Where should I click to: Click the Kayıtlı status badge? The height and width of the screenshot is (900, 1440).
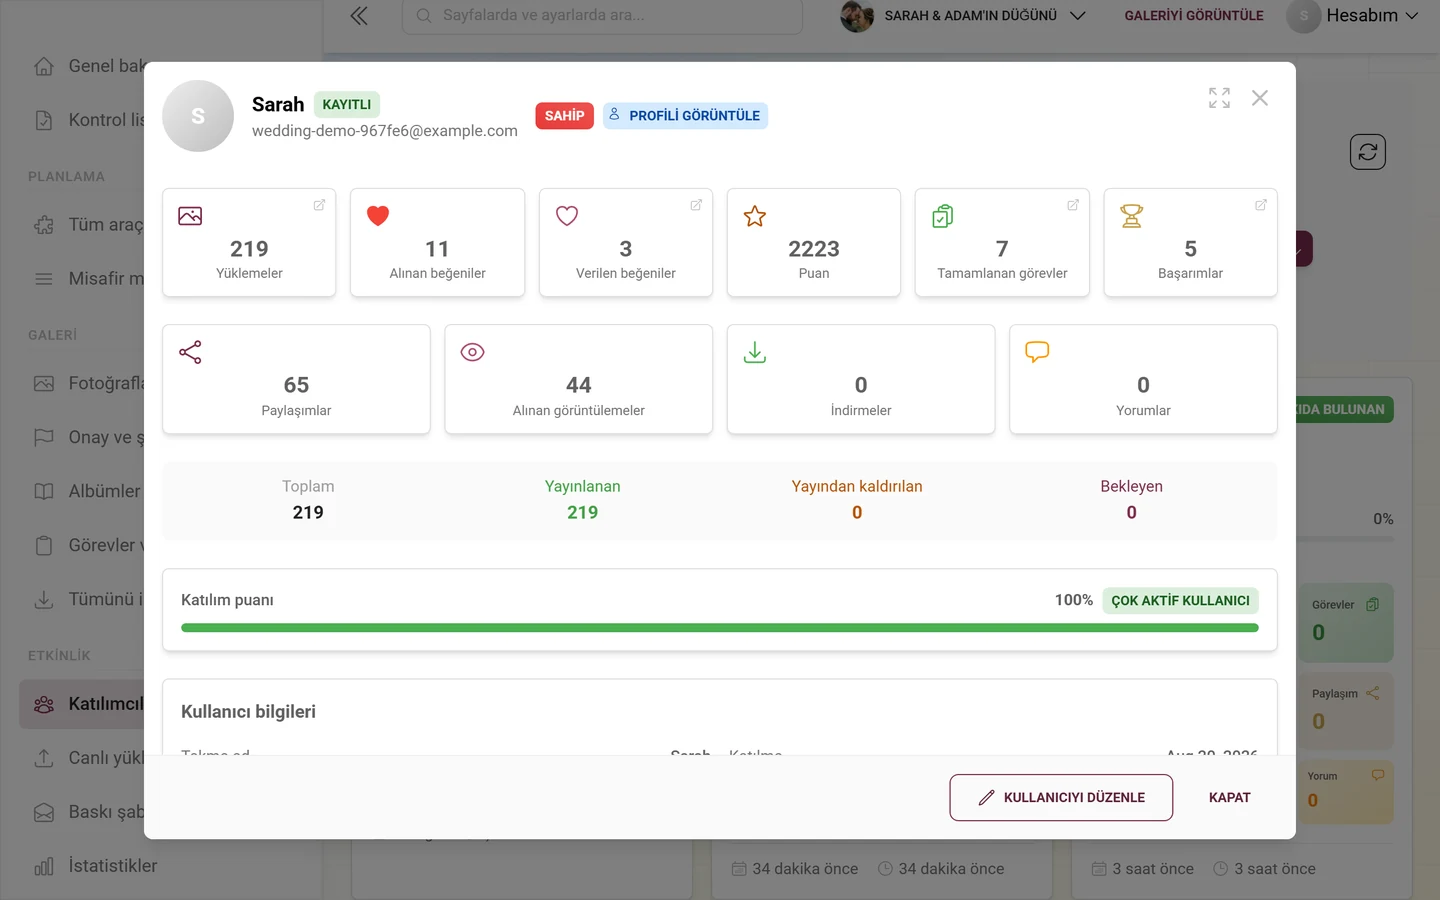coord(347,104)
